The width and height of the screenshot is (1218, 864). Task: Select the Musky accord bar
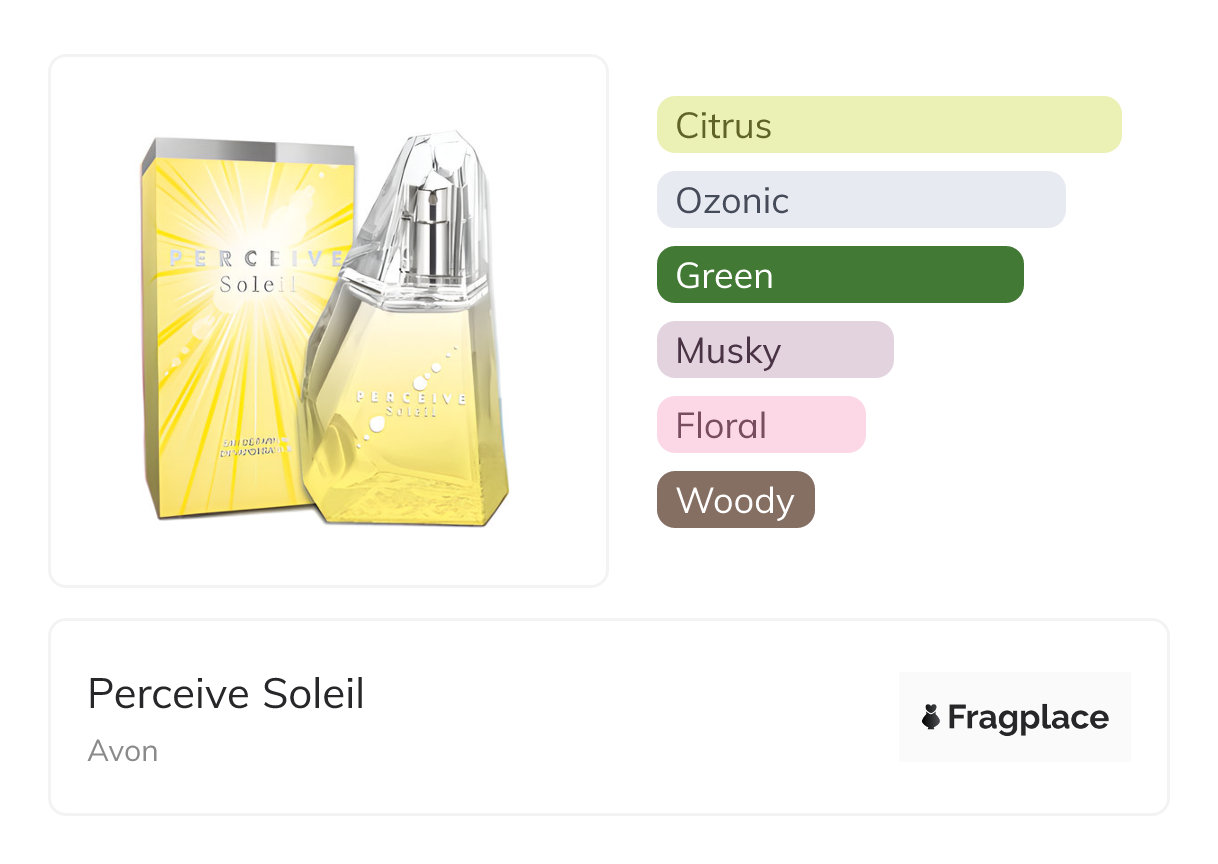[x=774, y=350]
